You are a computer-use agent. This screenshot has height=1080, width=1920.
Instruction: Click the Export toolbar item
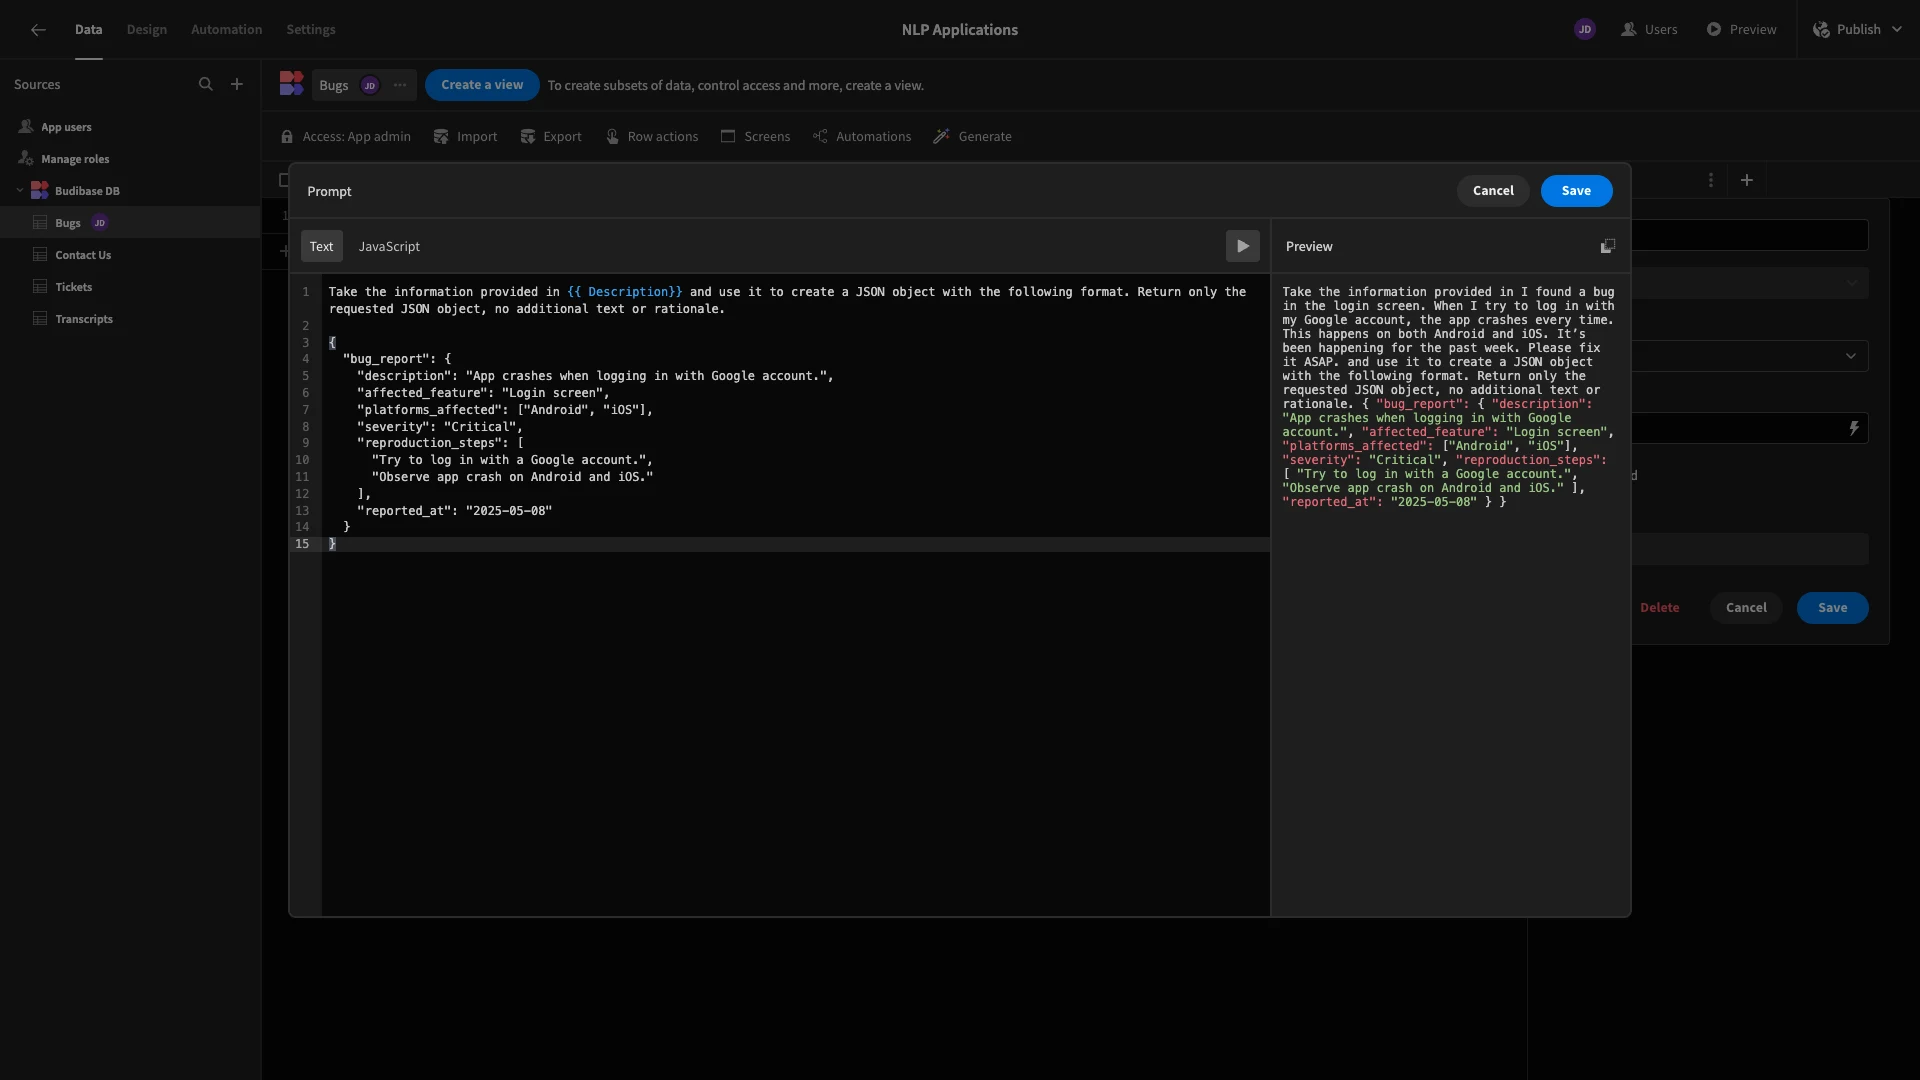pos(551,137)
